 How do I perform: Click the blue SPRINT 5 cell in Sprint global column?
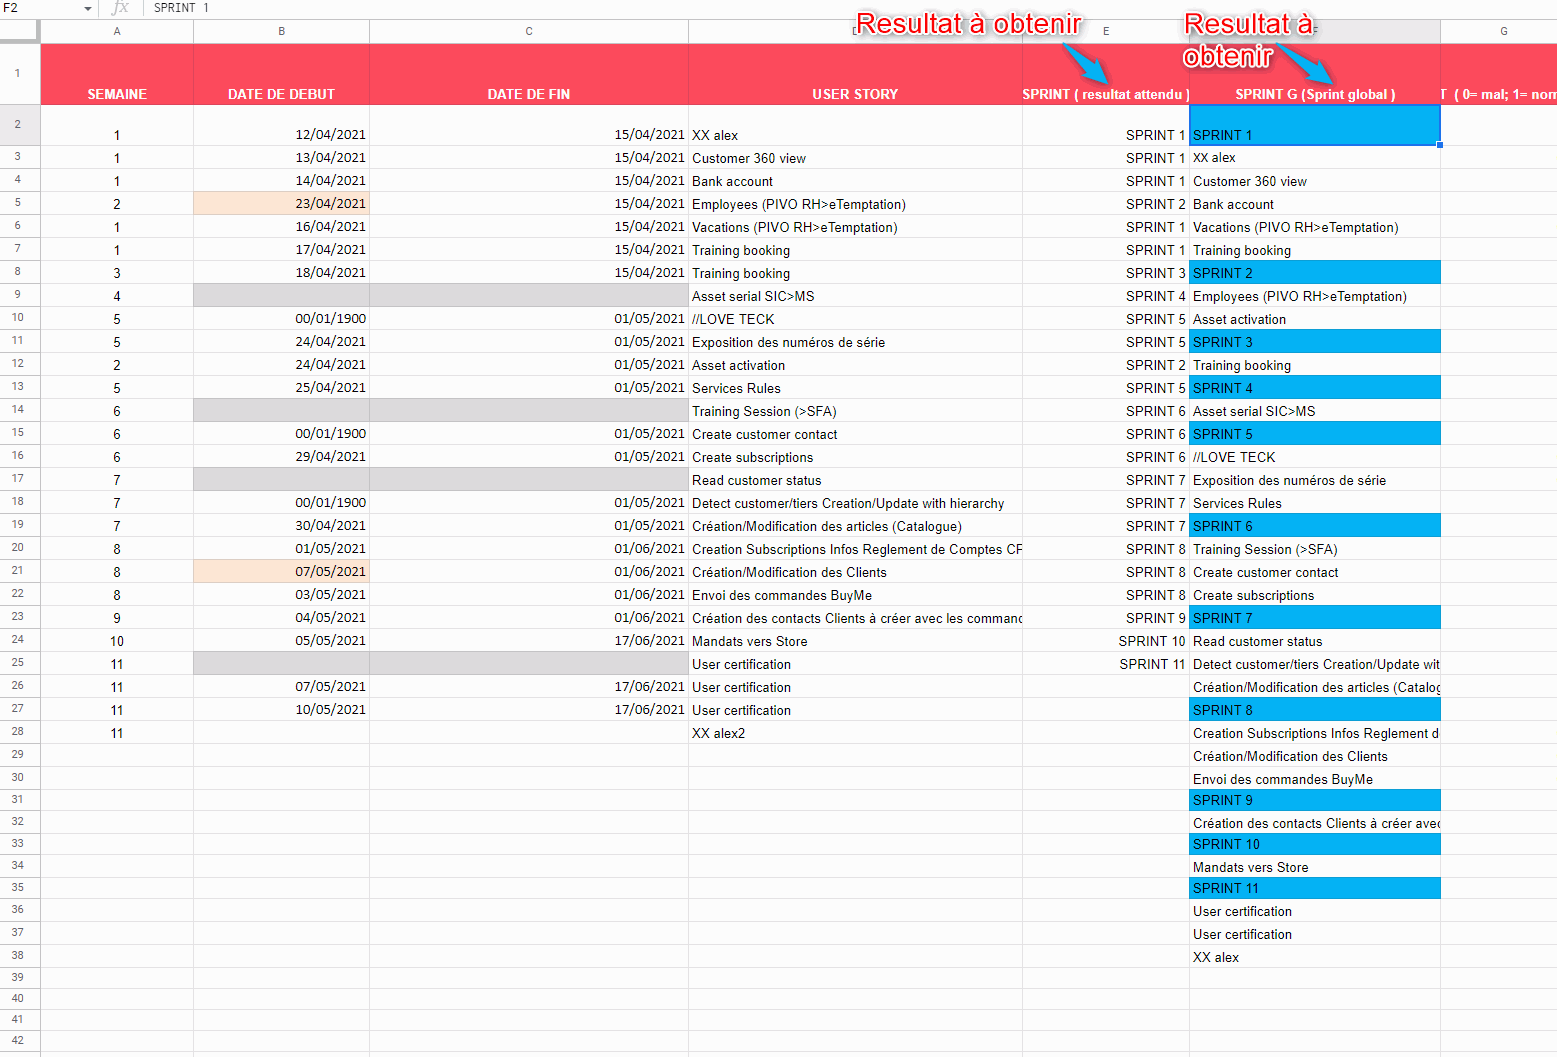[1315, 433]
